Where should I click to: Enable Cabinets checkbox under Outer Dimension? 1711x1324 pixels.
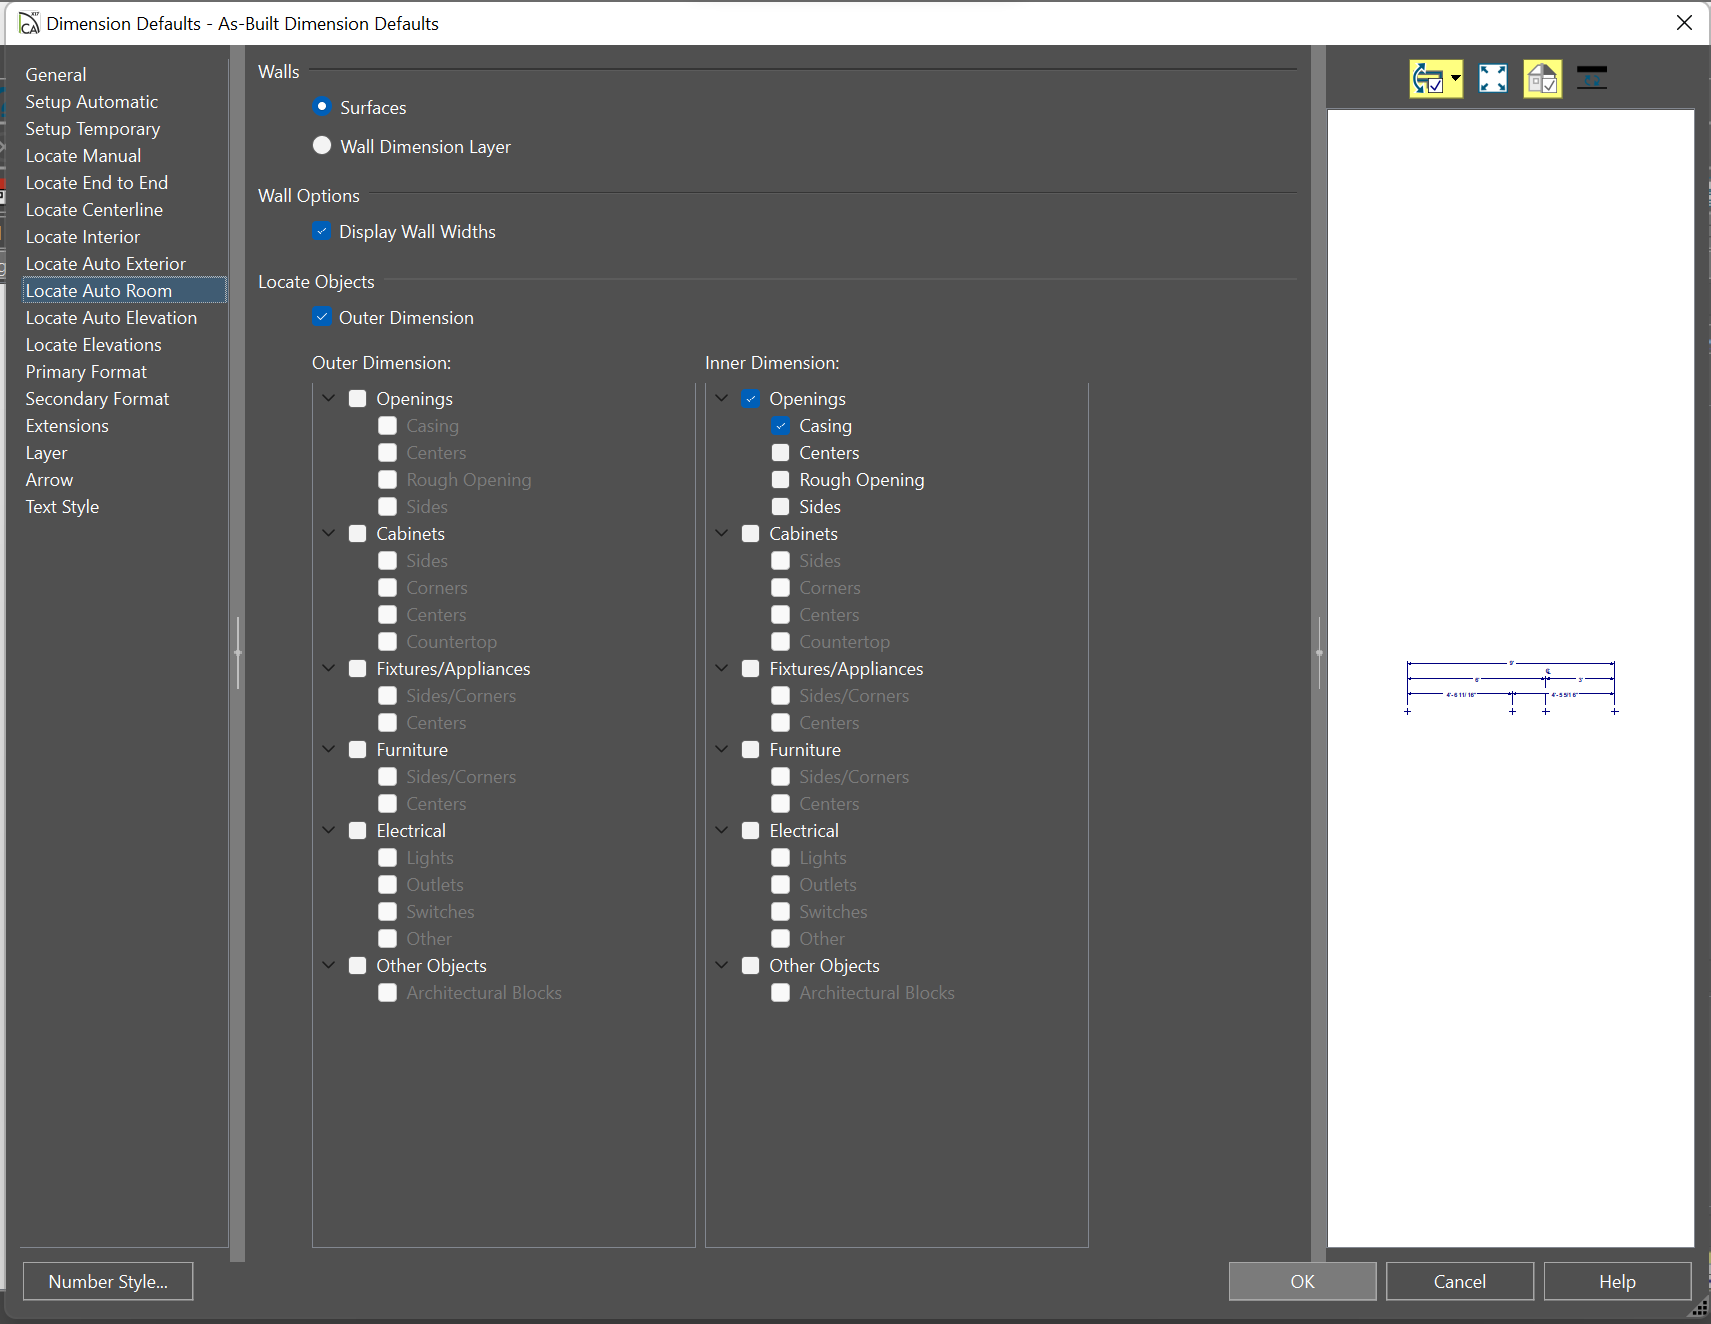coord(358,534)
